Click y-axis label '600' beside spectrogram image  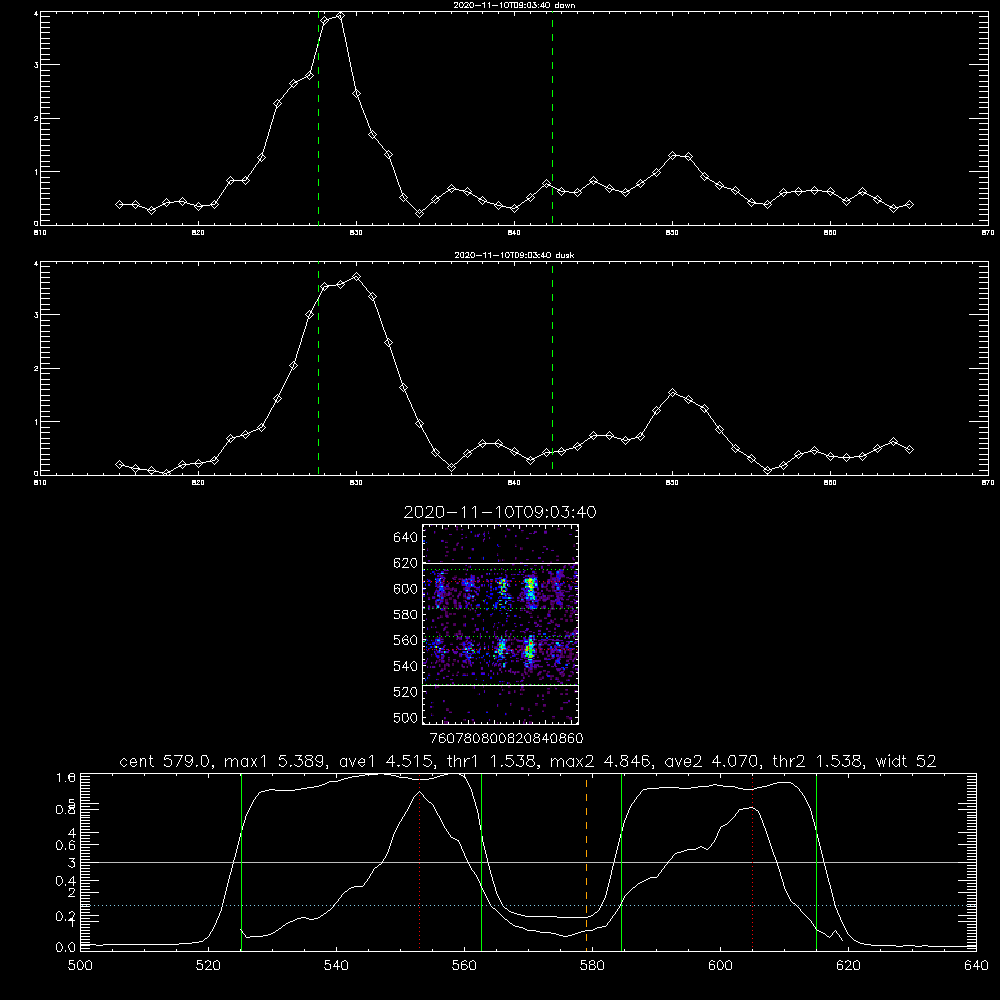(405, 589)
